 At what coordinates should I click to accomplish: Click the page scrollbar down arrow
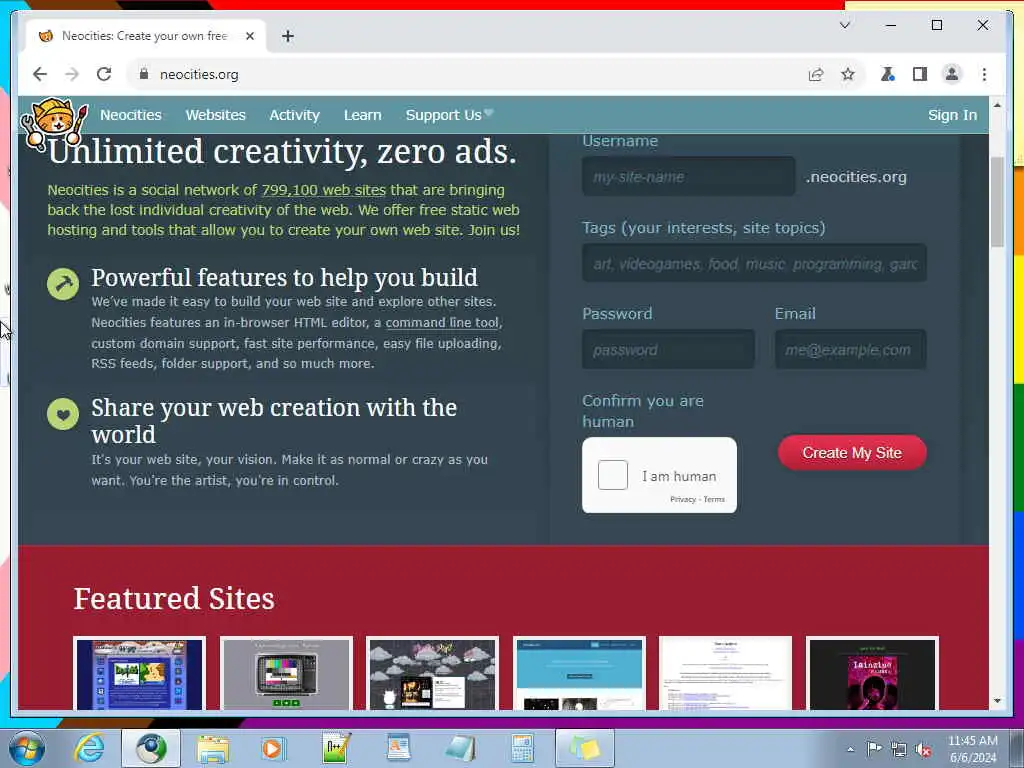[x=997, y=701]
